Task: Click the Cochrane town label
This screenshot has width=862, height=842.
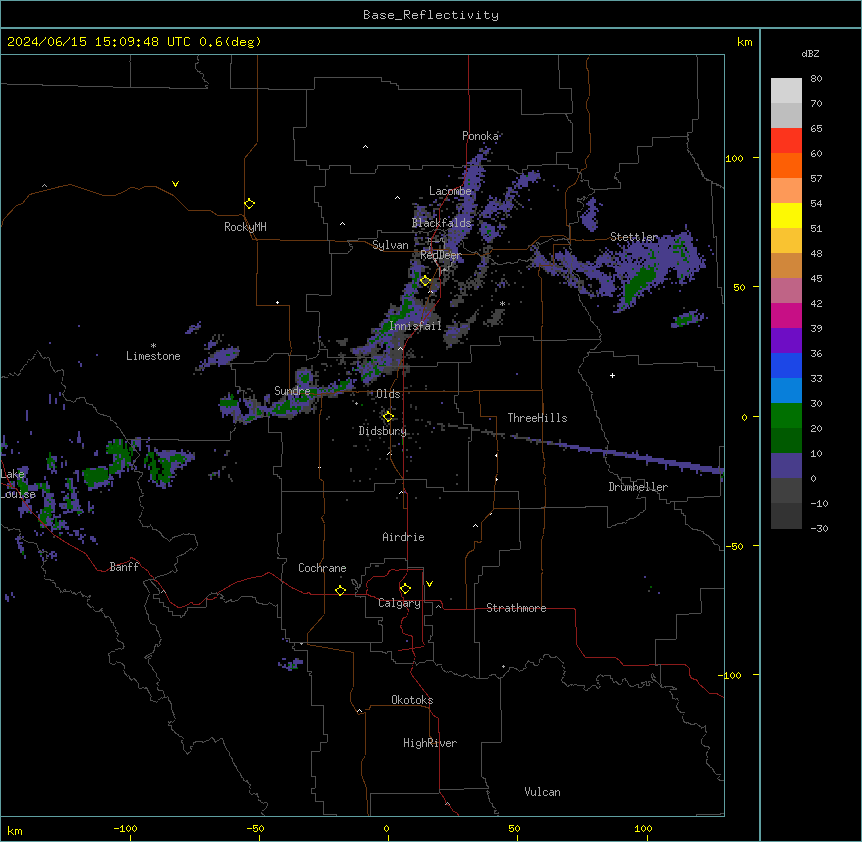Action: [322, 568]
